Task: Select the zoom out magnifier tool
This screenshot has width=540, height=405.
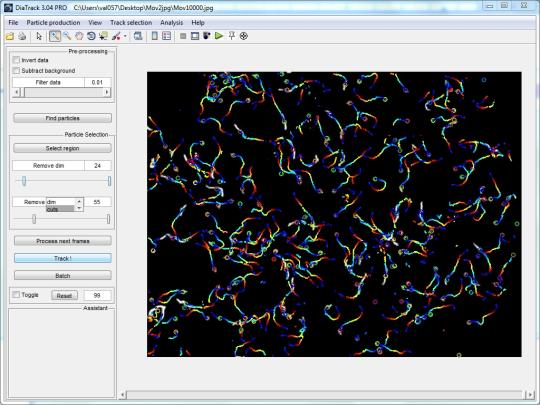Action: click(x=67, y=36)
